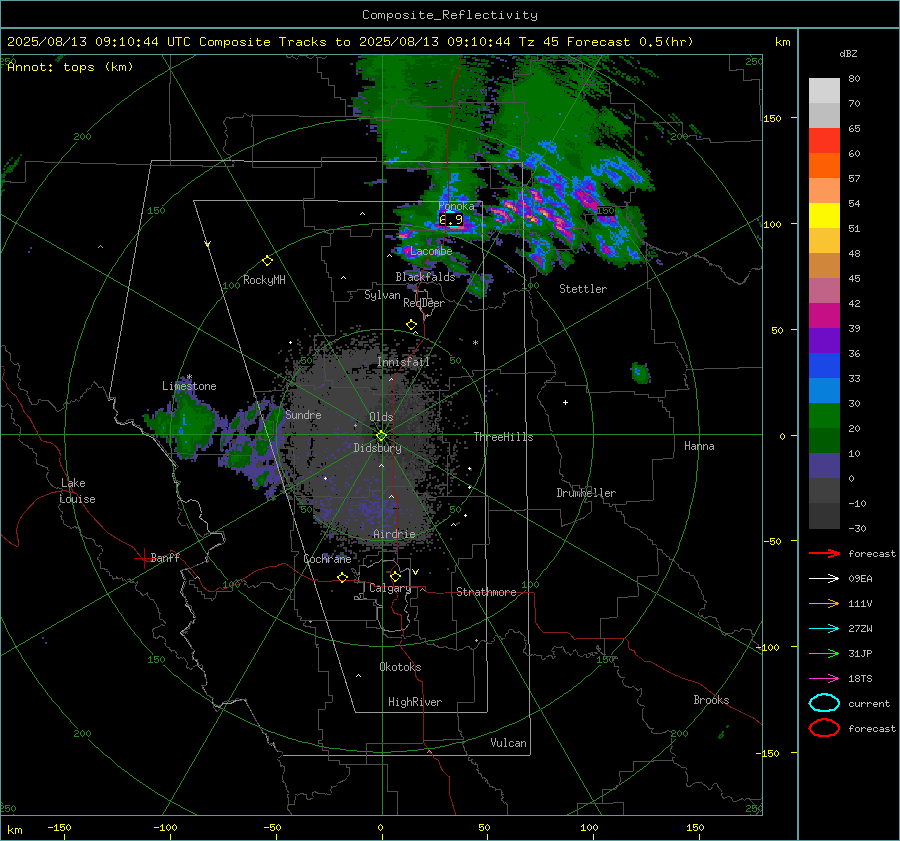Click the red forecast ellipse icon
Viewport: 900px width, 841px height.
pos(824,728)
